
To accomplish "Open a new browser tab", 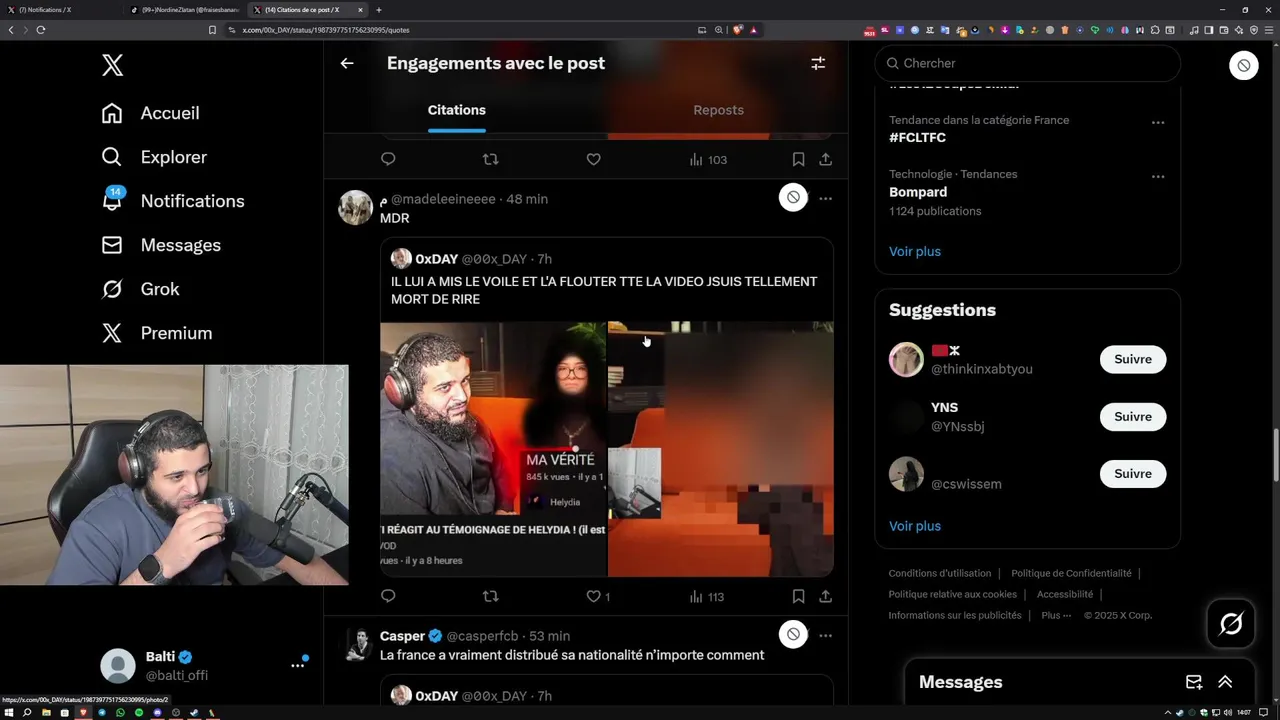I will (379, 10).
